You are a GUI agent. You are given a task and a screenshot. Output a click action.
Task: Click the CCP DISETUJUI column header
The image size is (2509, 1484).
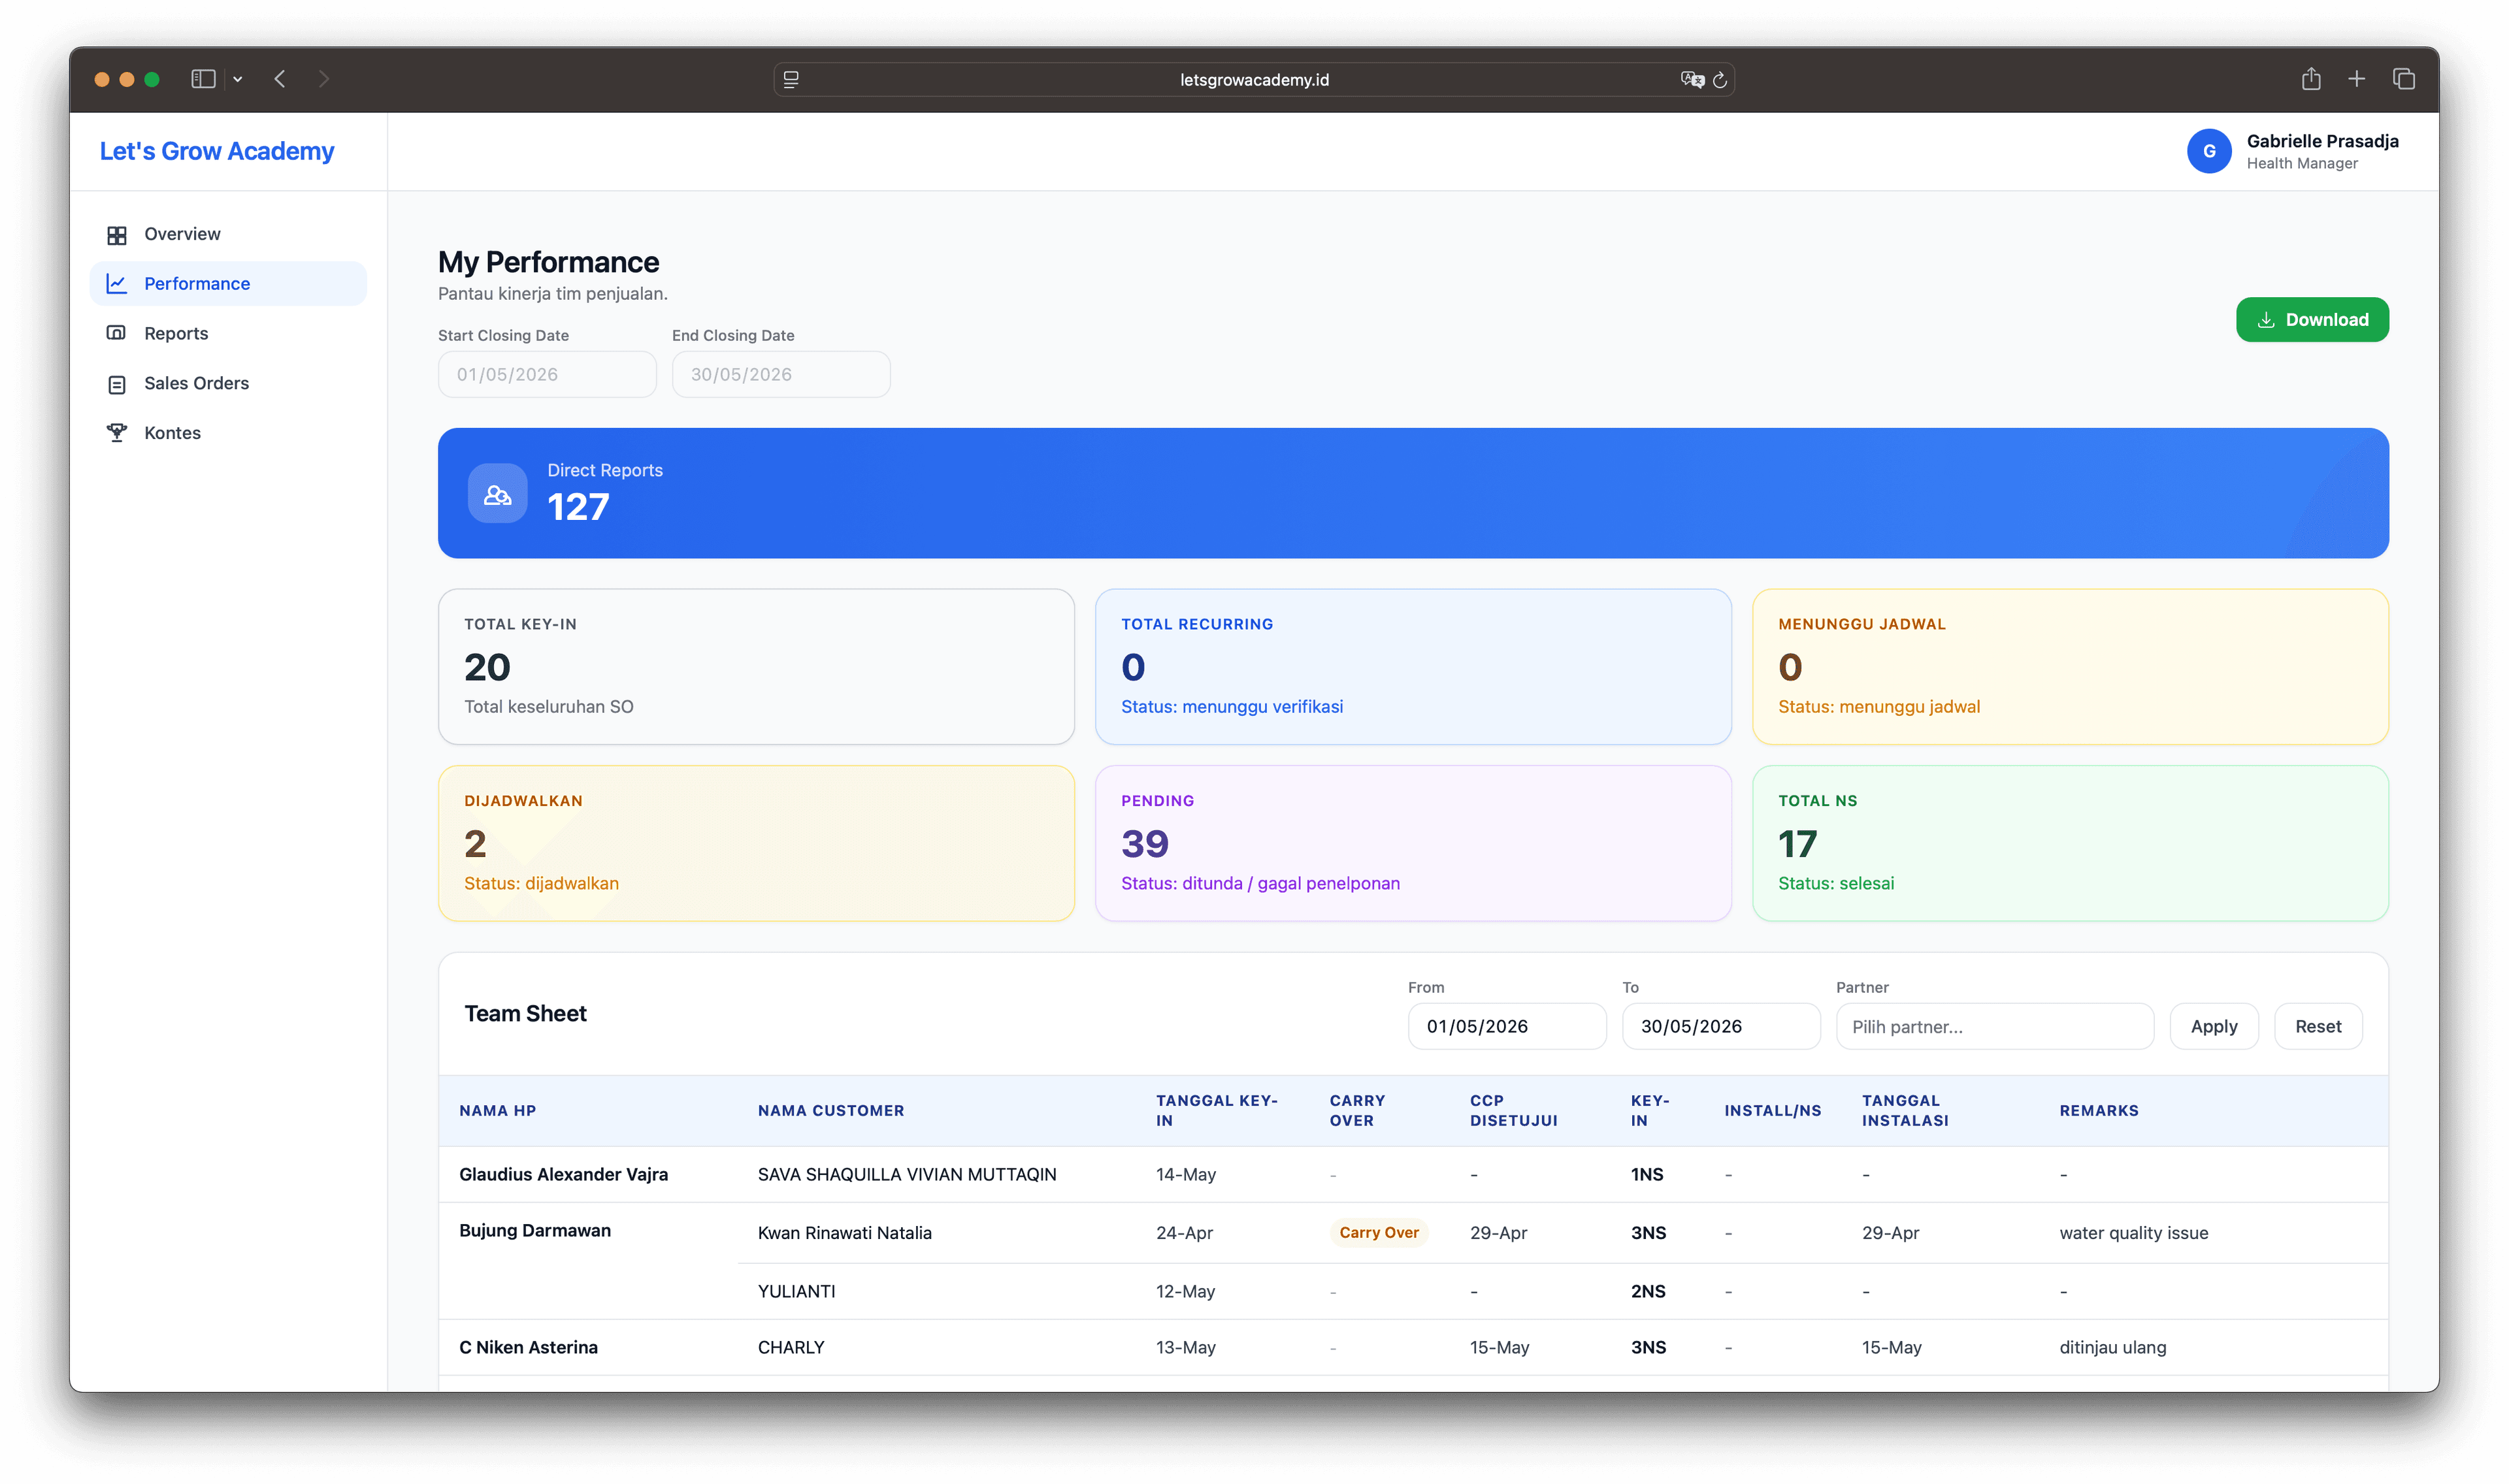[x=1513, y=1110]
